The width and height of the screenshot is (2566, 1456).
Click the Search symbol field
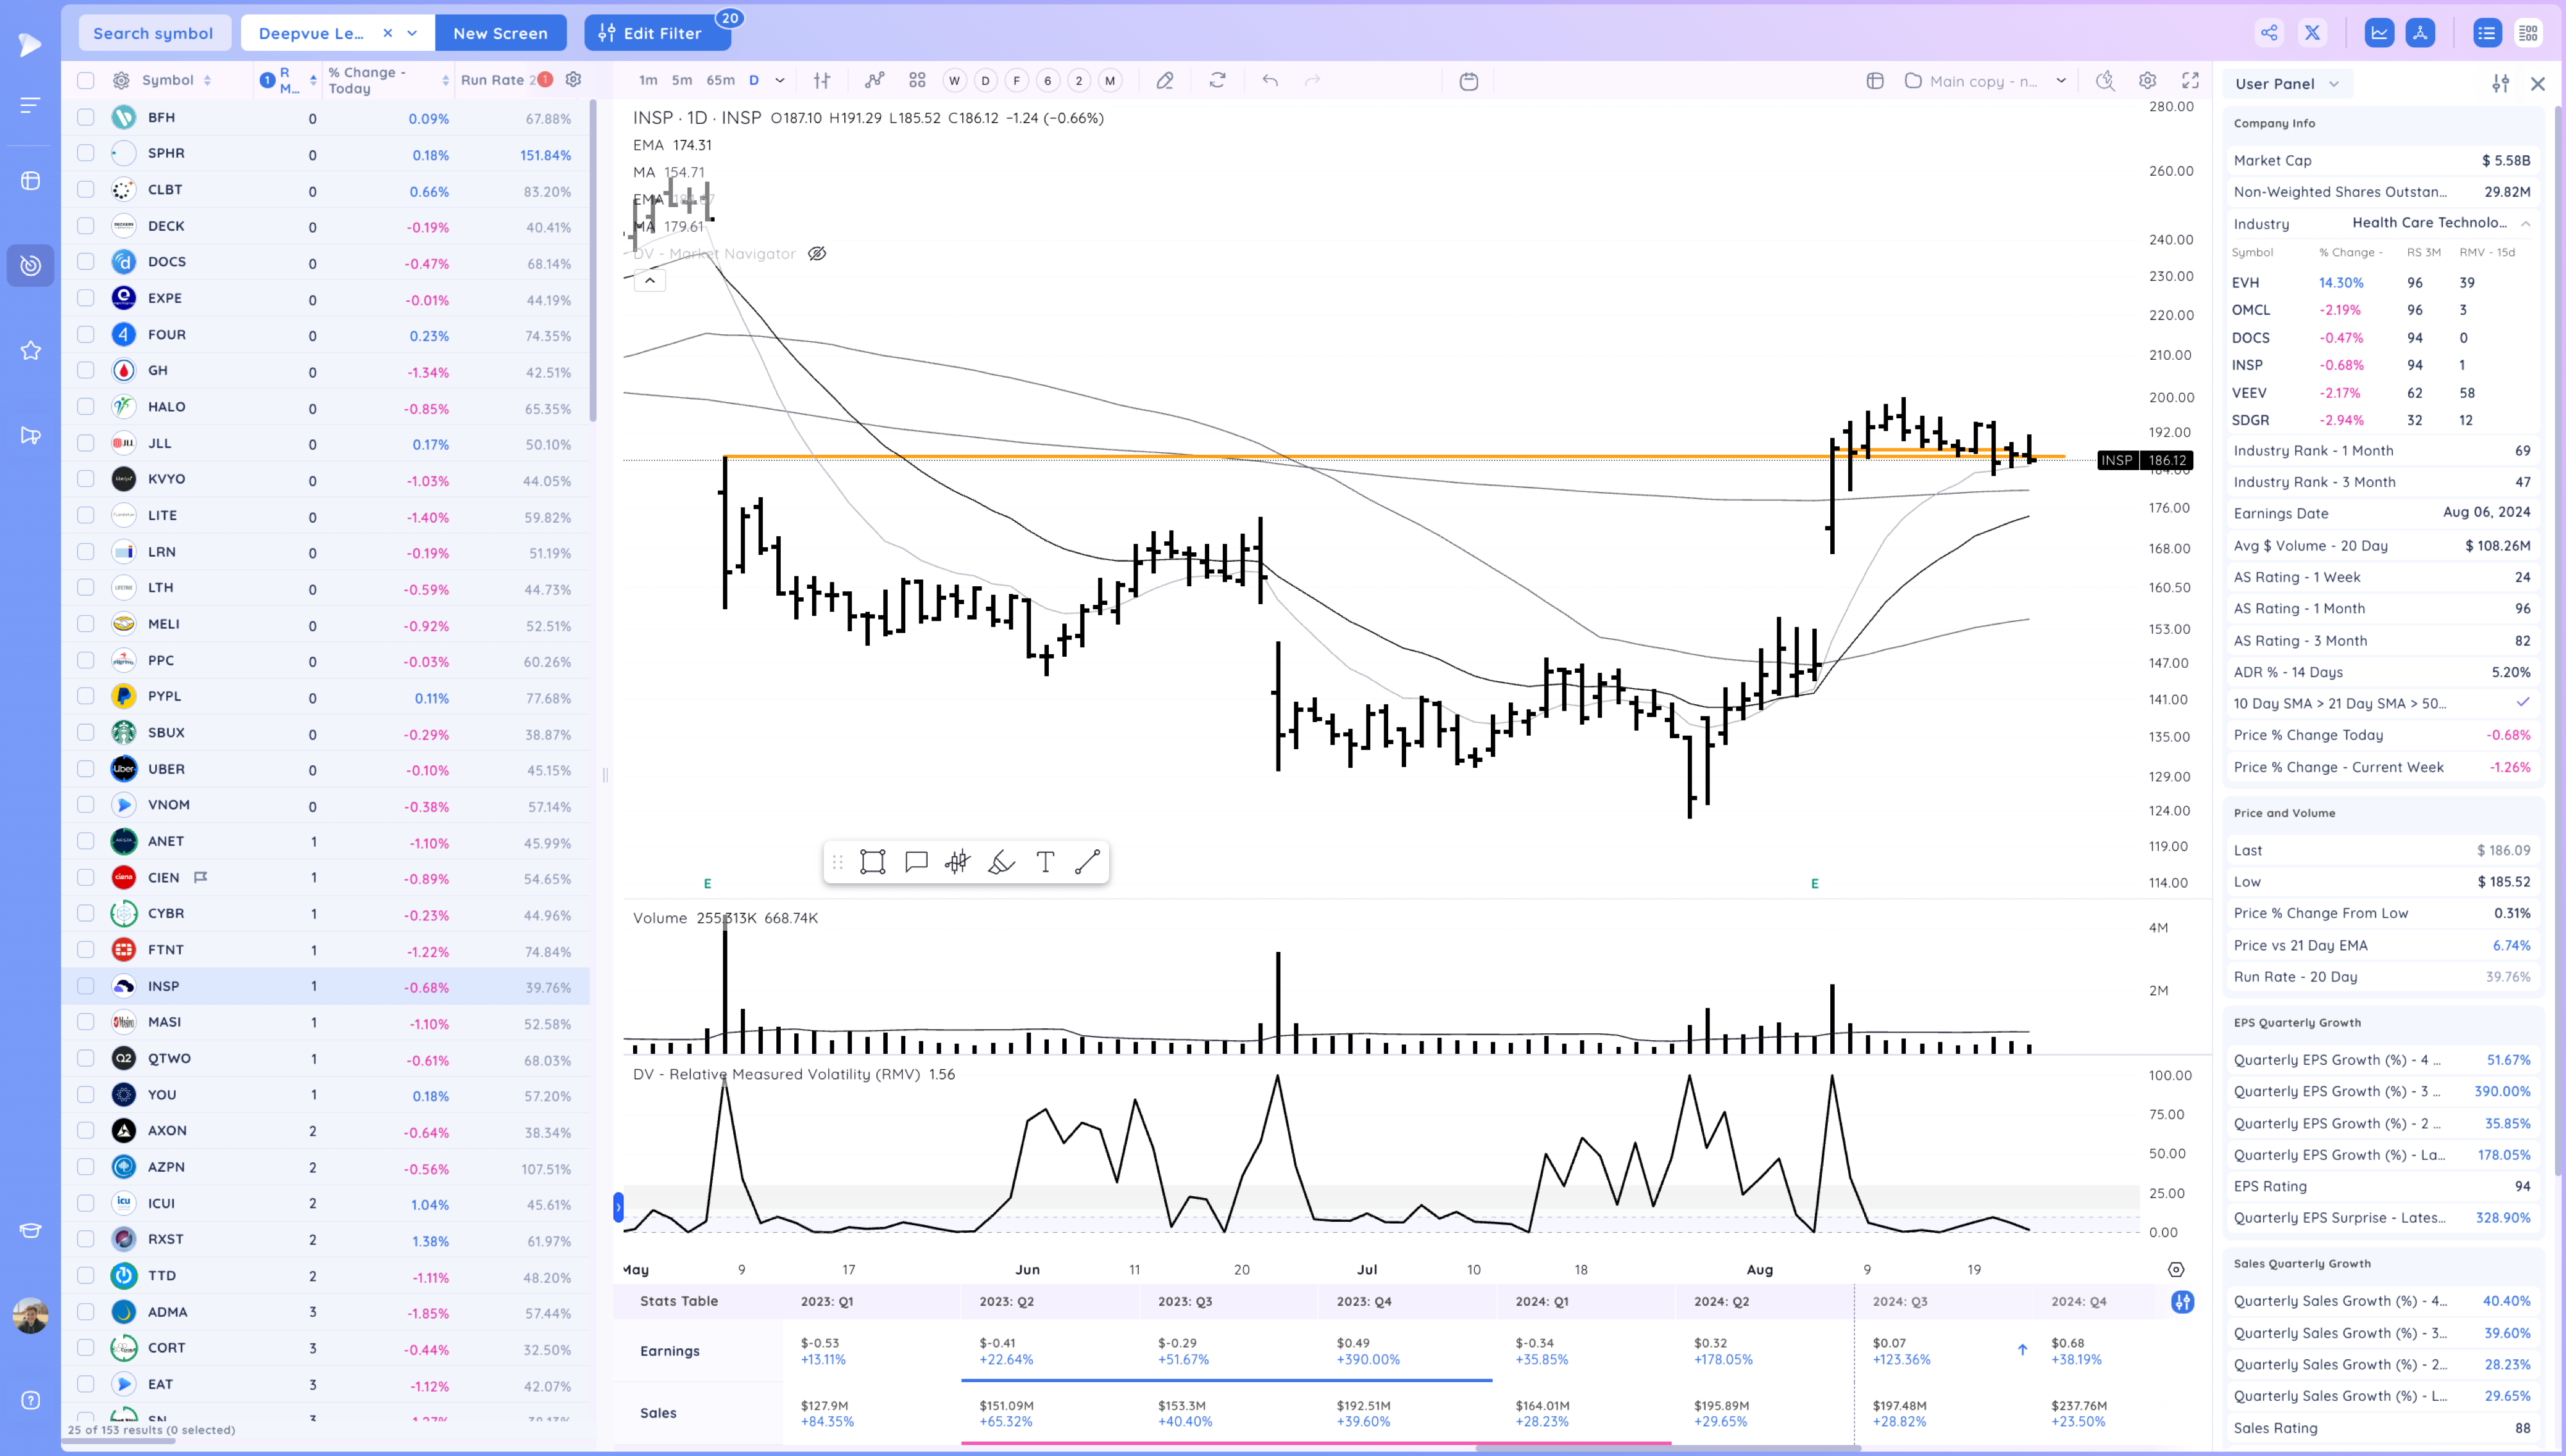coord(153,33)
